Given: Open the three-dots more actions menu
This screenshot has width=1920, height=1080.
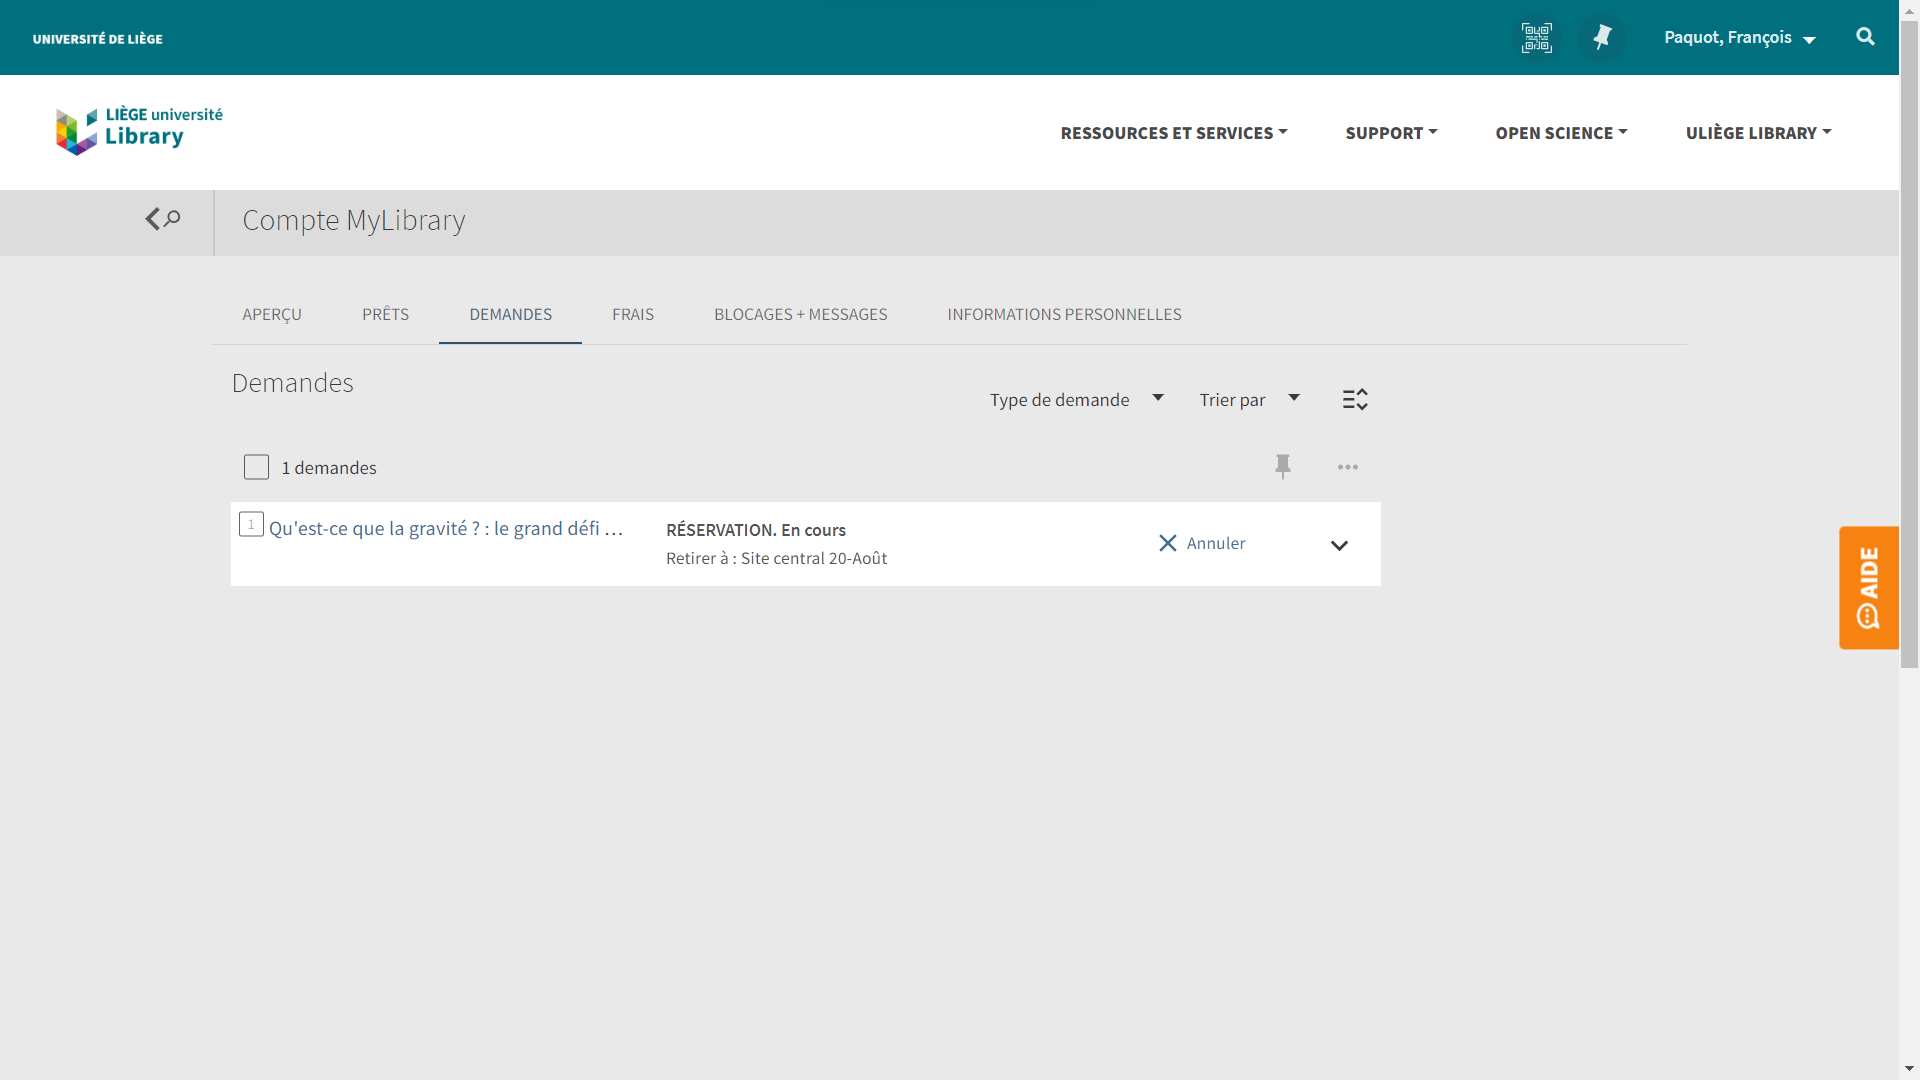Looking at the screenshot, I should pos(1348,467).
